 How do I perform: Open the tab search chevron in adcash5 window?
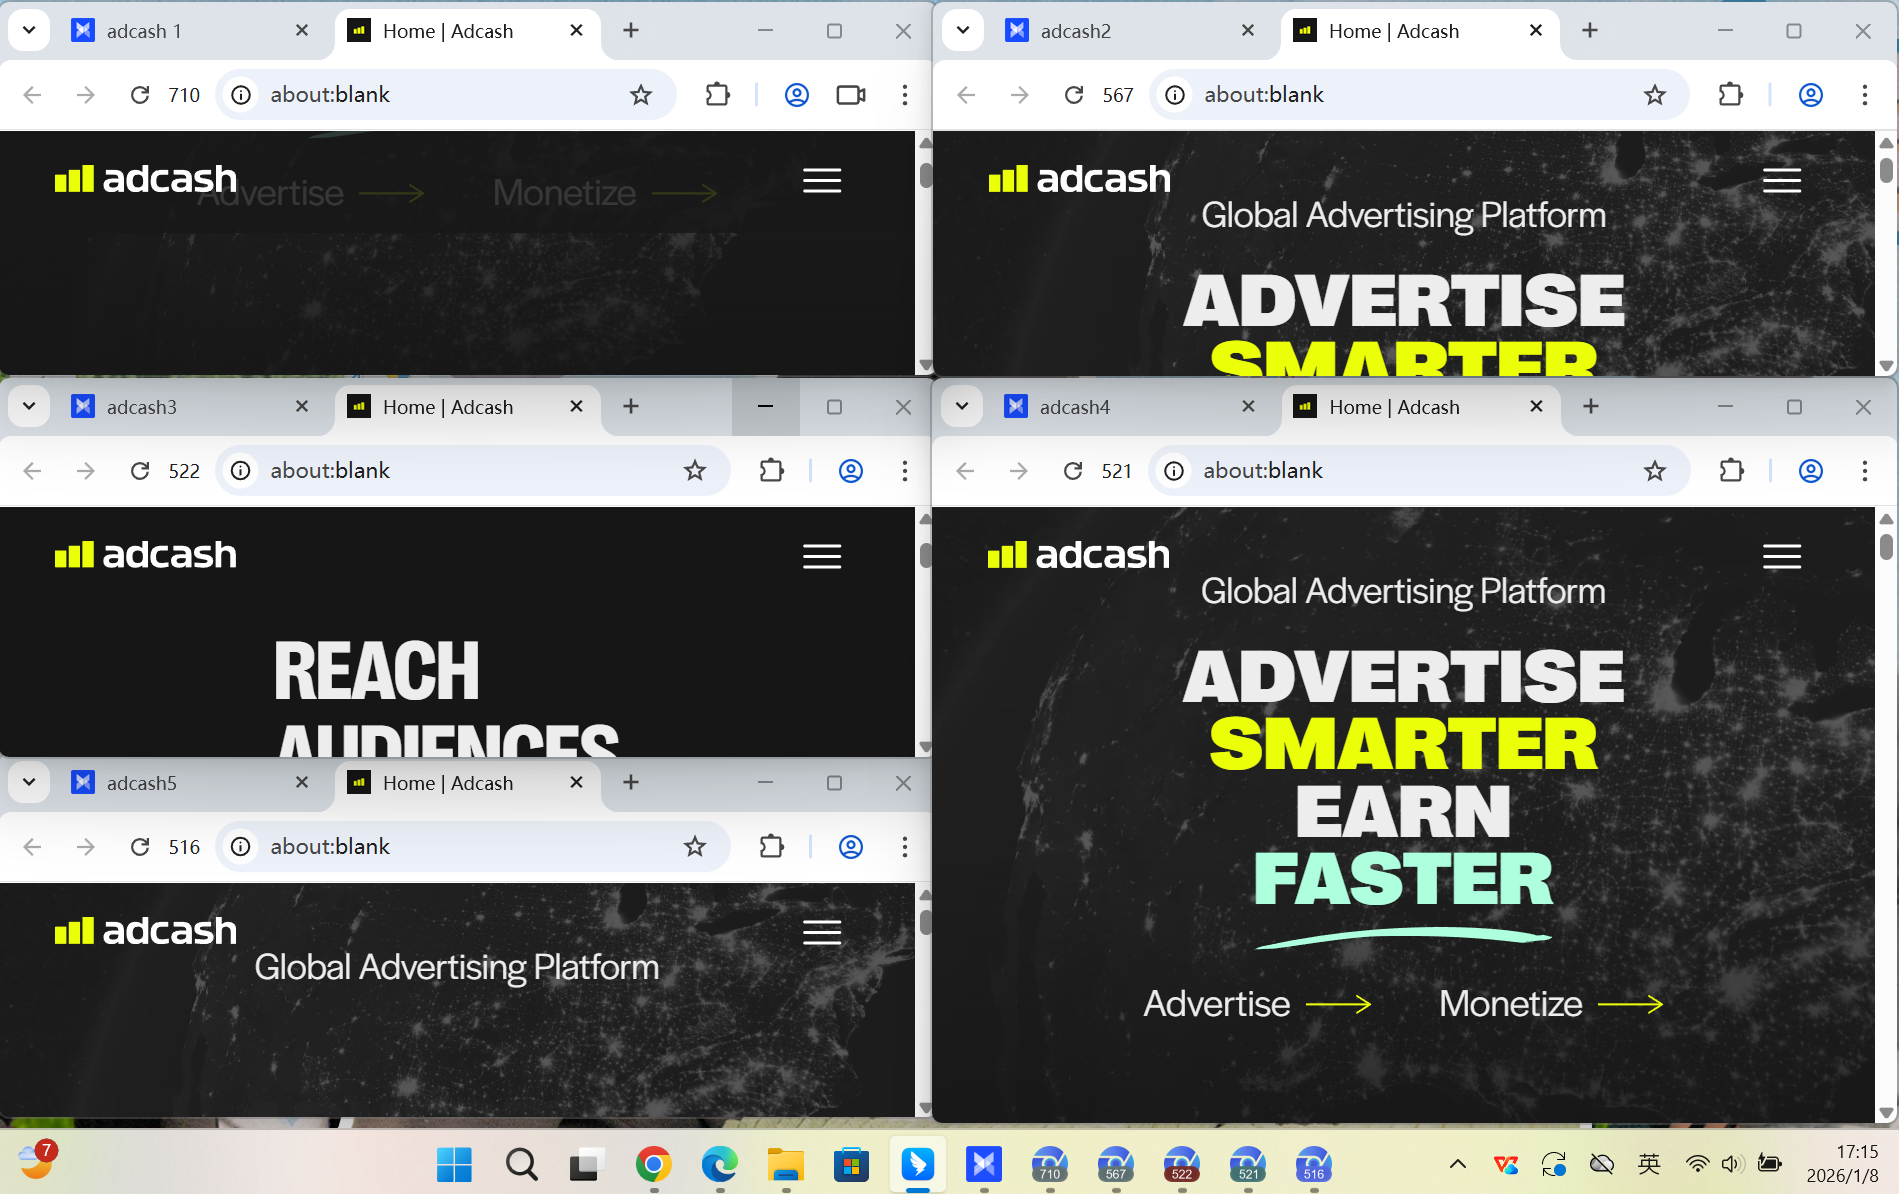pyautogui.click(x=28, y=782)
